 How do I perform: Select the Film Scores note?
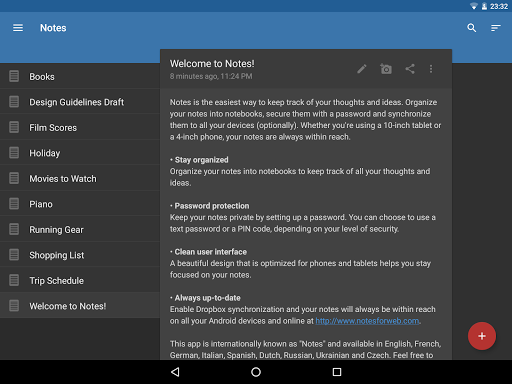pyautogui.click(x=80, y=127)
